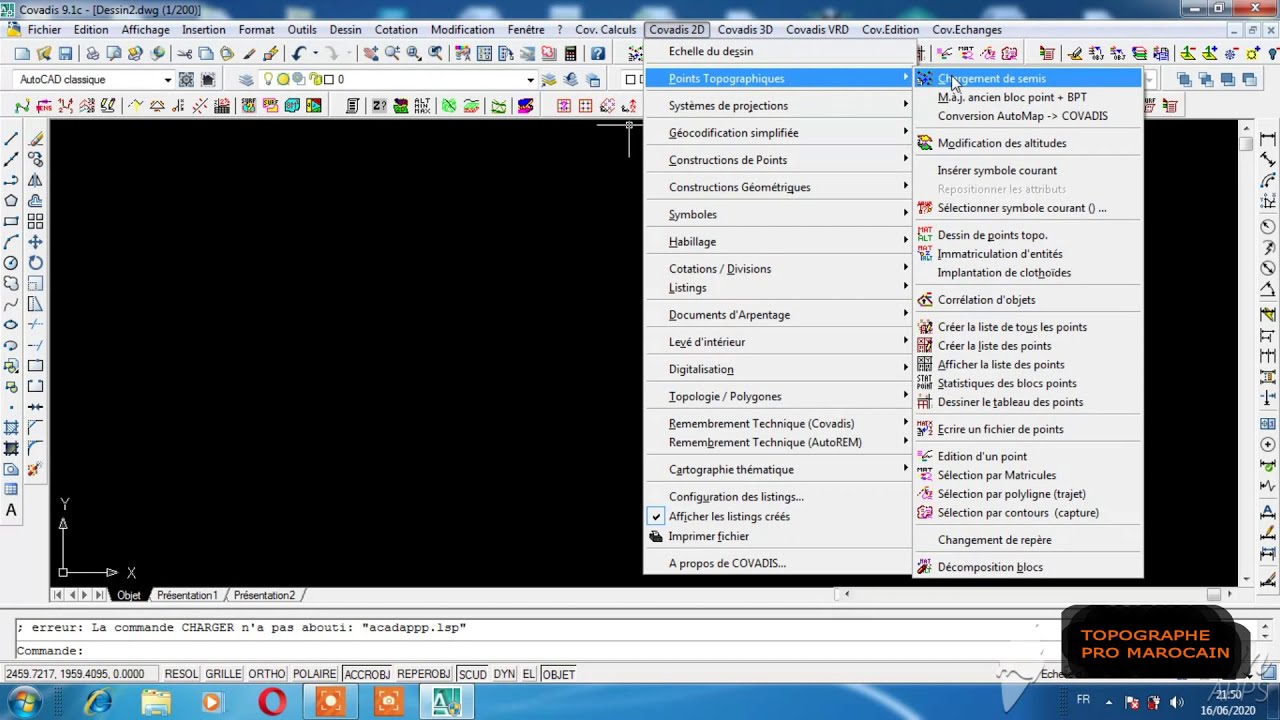This screenshot has height=720, width=1280.
Task: Click the New drawing icon
Action: click(x=22, y=53)
